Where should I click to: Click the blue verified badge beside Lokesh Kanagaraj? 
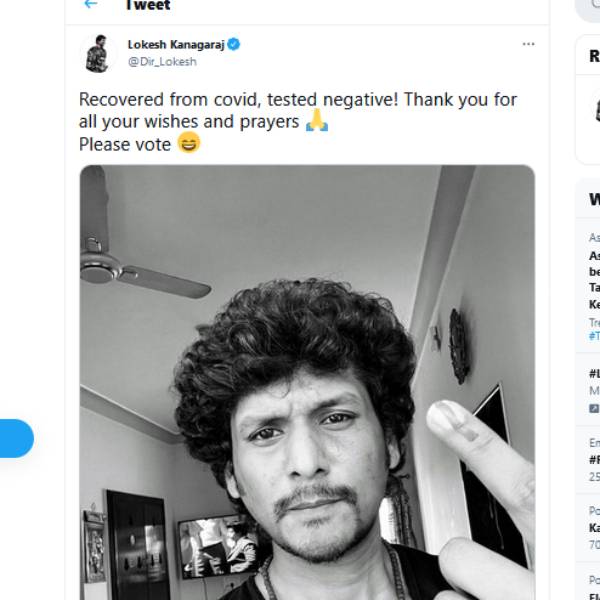coord(234,44)
